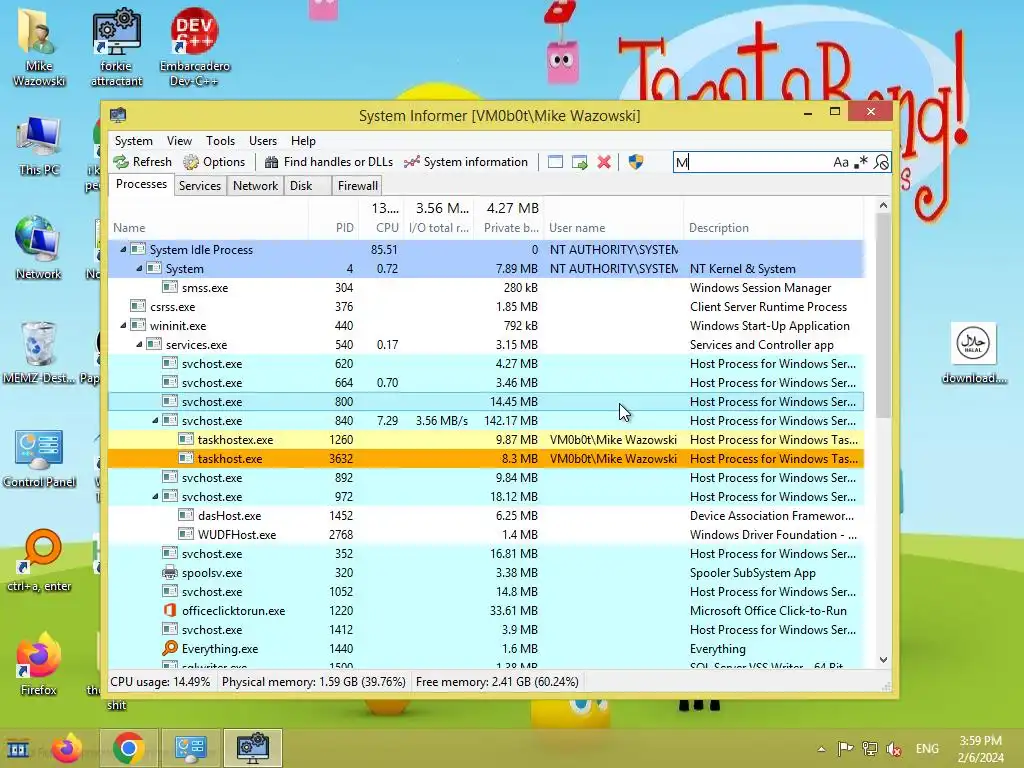This screenshot has height=768, width=1024.
Task: Collapse the wininit.exe tree node
Action: point(123,325)
